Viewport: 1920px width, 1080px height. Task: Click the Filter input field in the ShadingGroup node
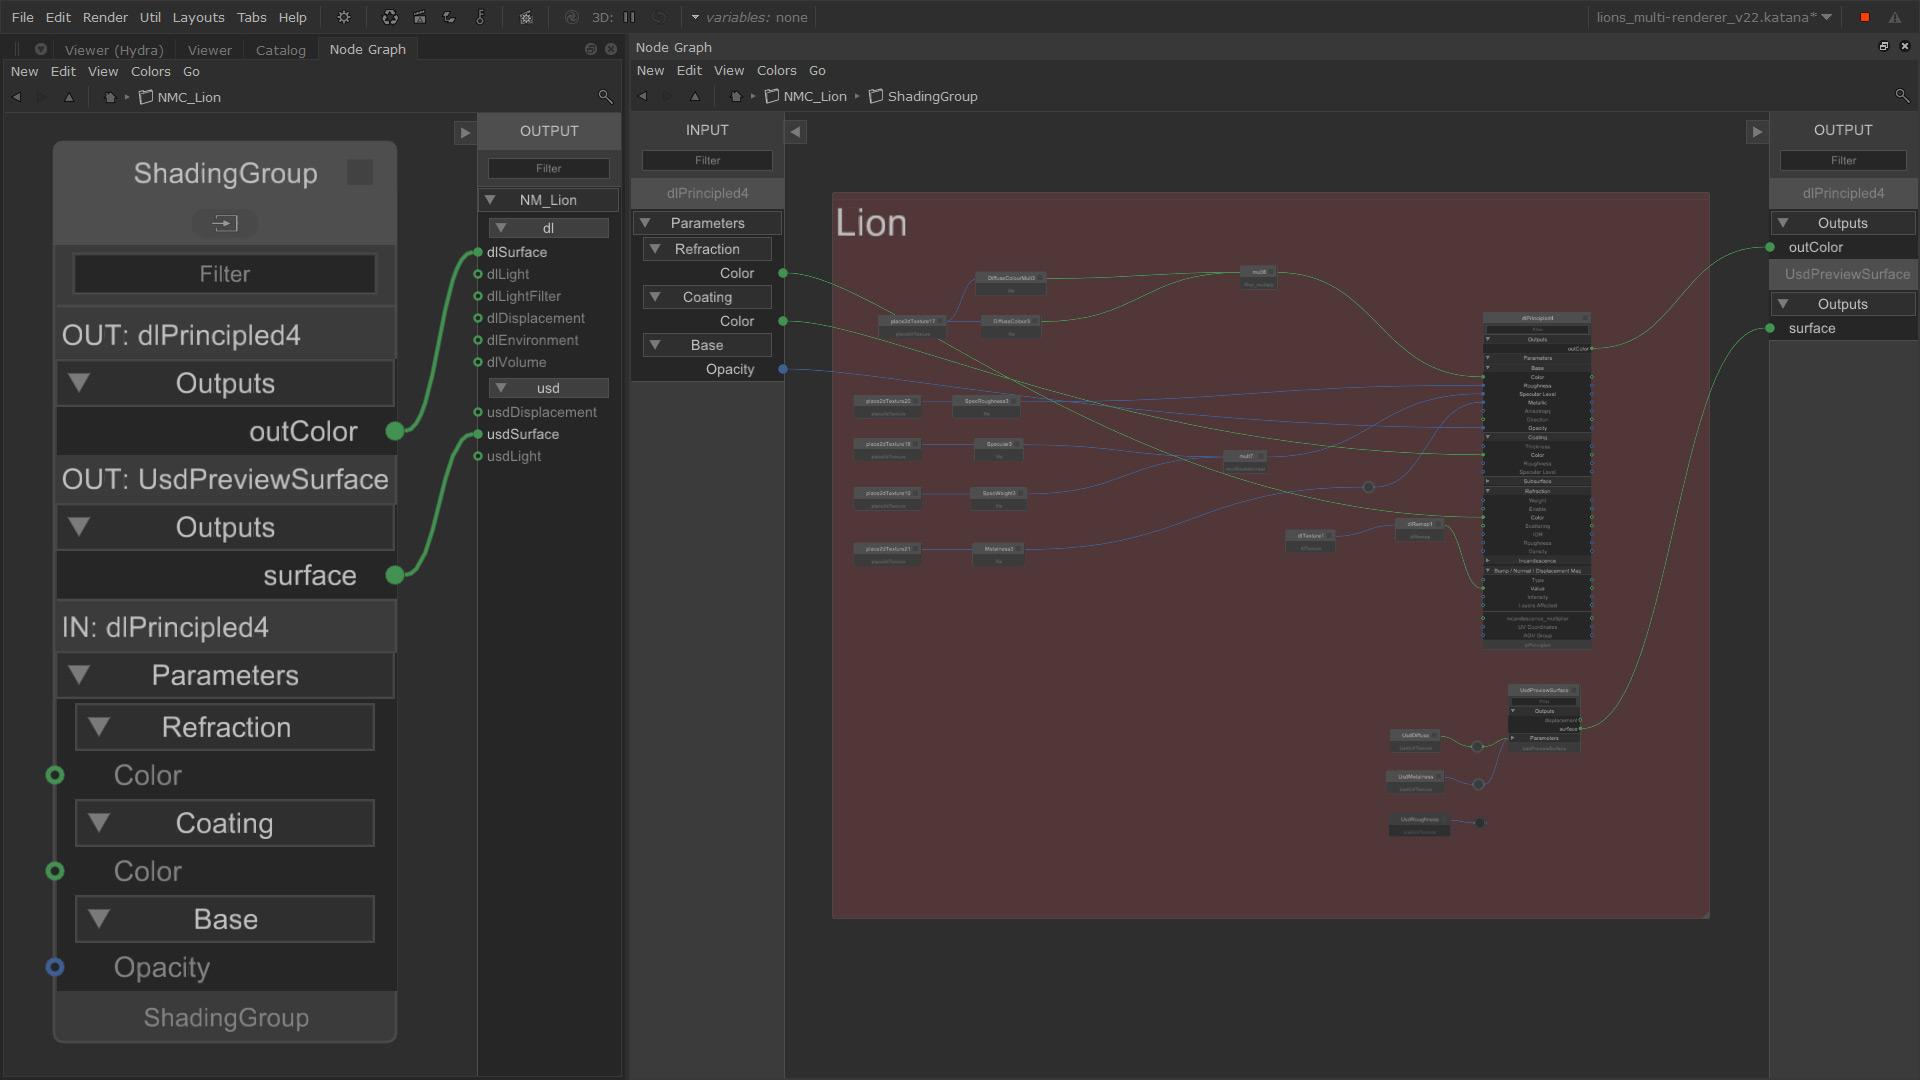tap(224, 273)
